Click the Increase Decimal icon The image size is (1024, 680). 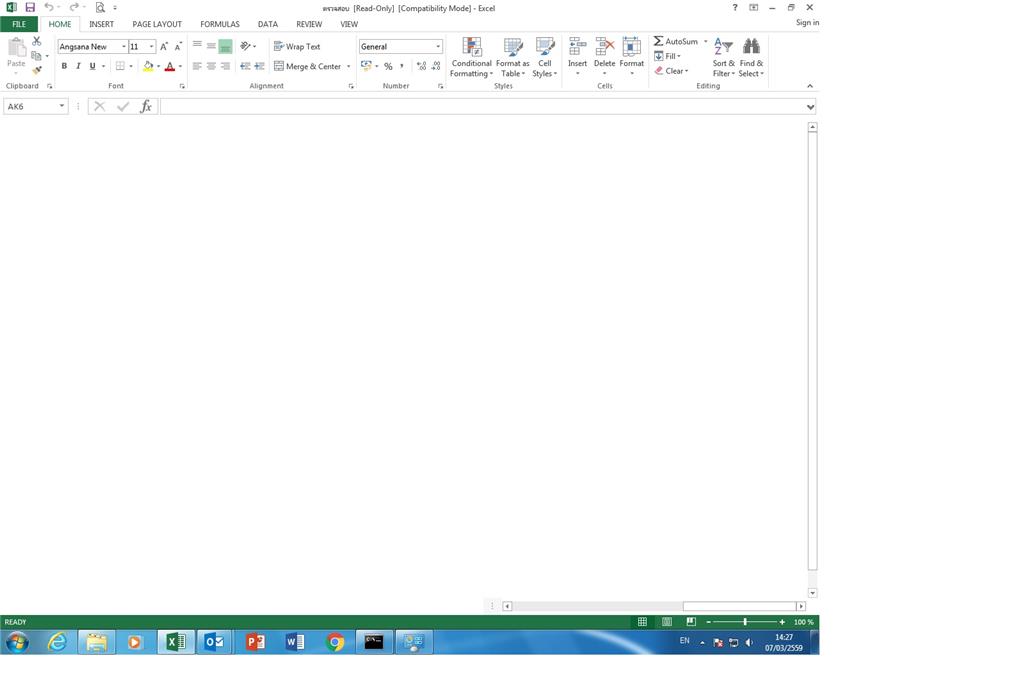[x=421, y=66]
